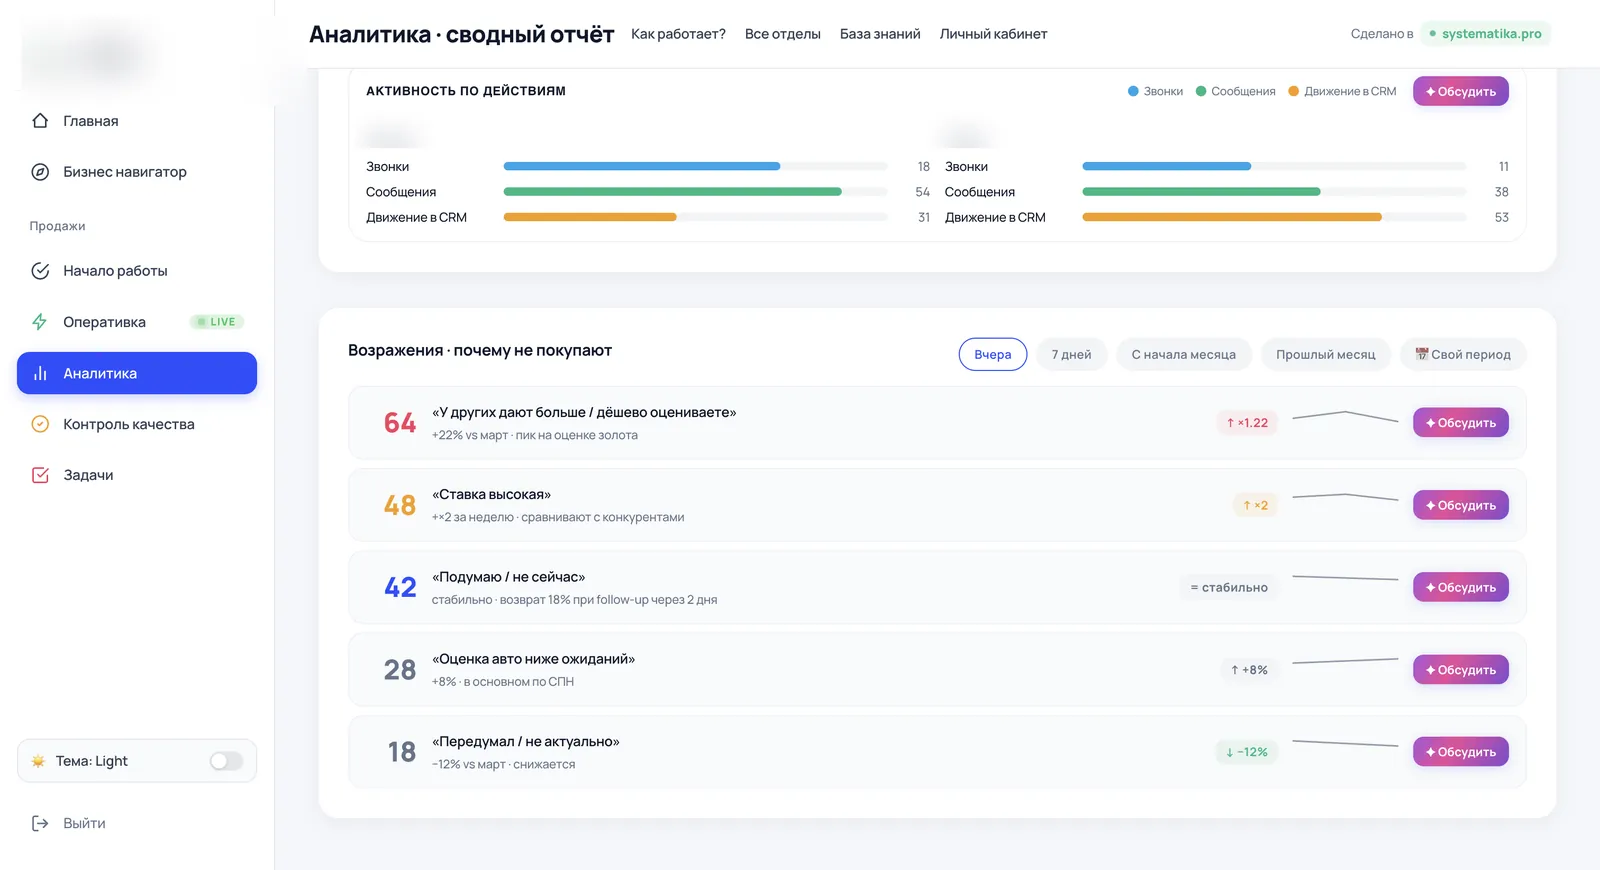
Task: Open Личный кабинет in top menu
Action: click(x=994, y=34)
